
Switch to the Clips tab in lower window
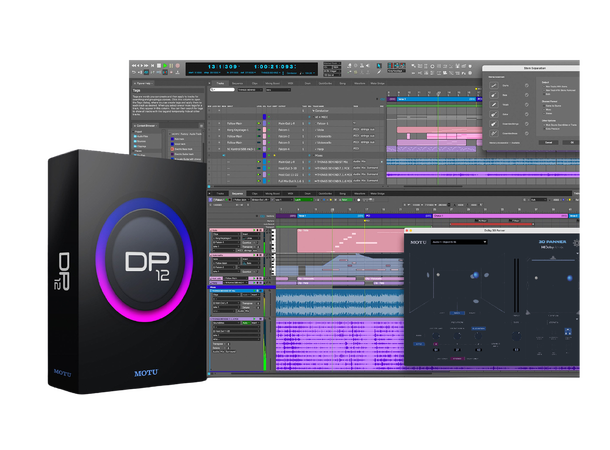(255, 193)
